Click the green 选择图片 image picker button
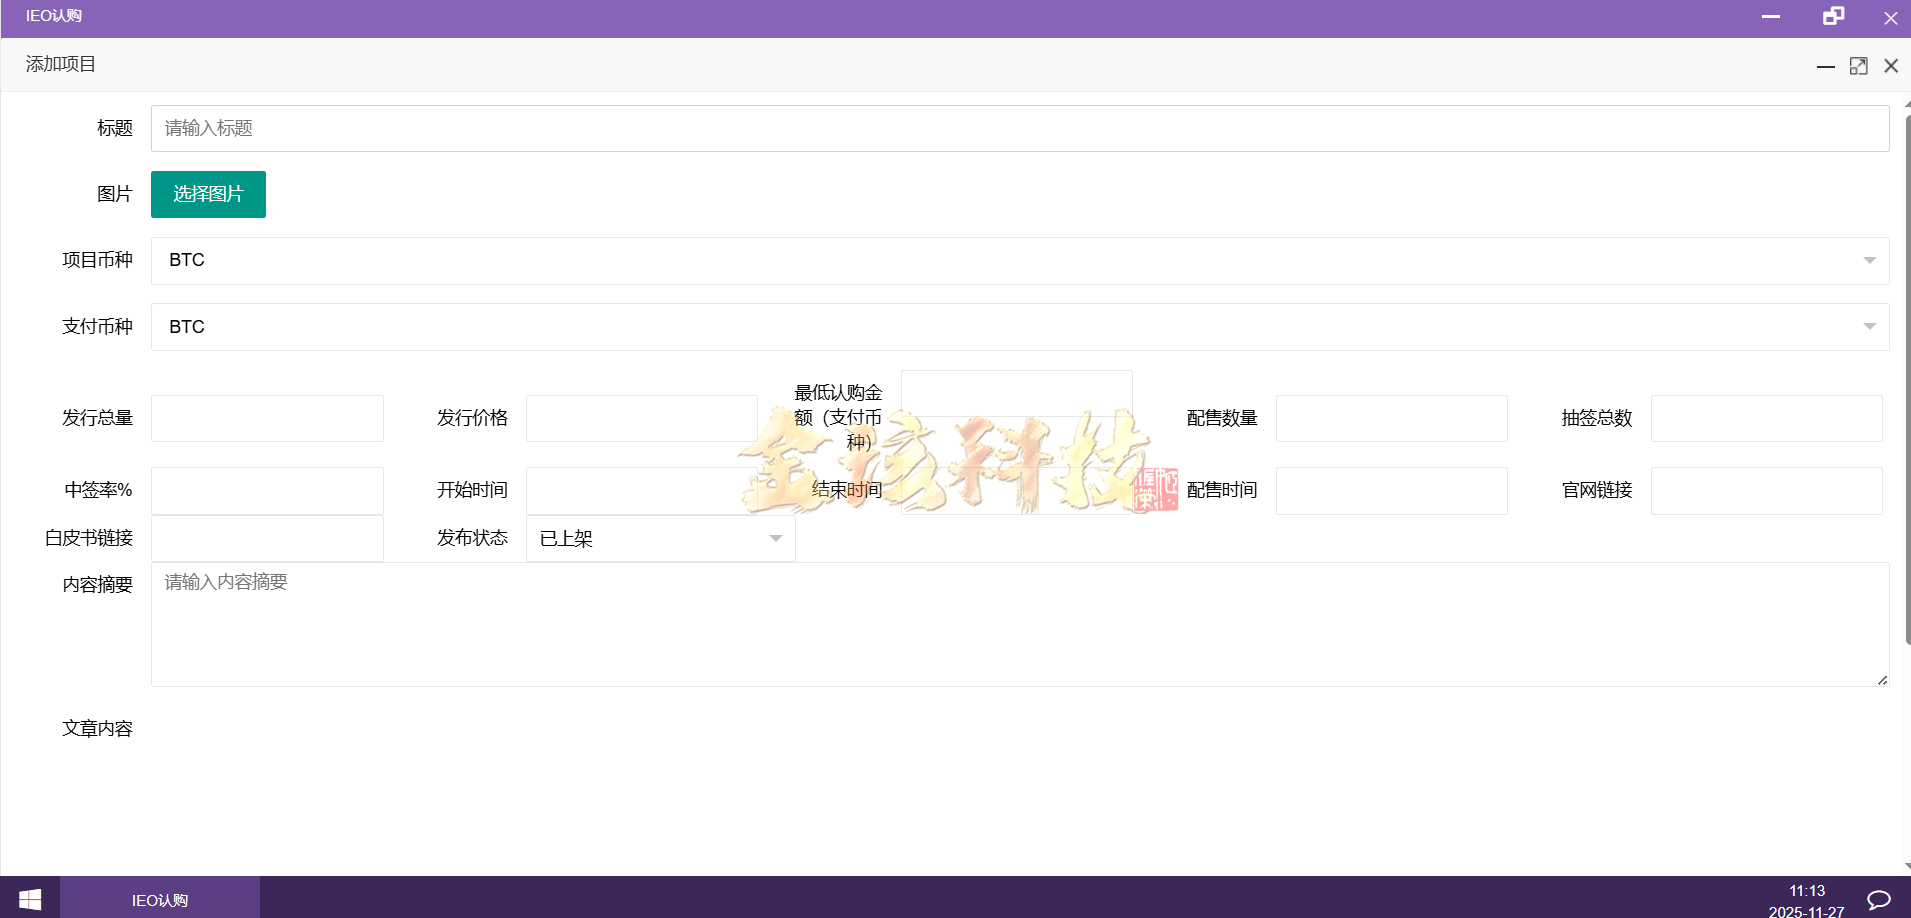The height and width of the screenshot is (918, 1911). point(208,194)
